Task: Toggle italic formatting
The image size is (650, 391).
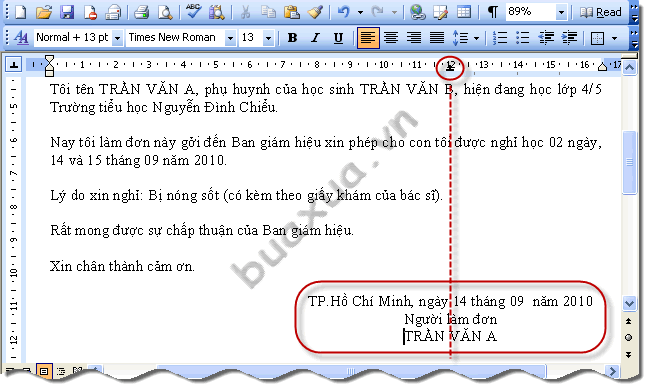Action: (x=315, y=38)
